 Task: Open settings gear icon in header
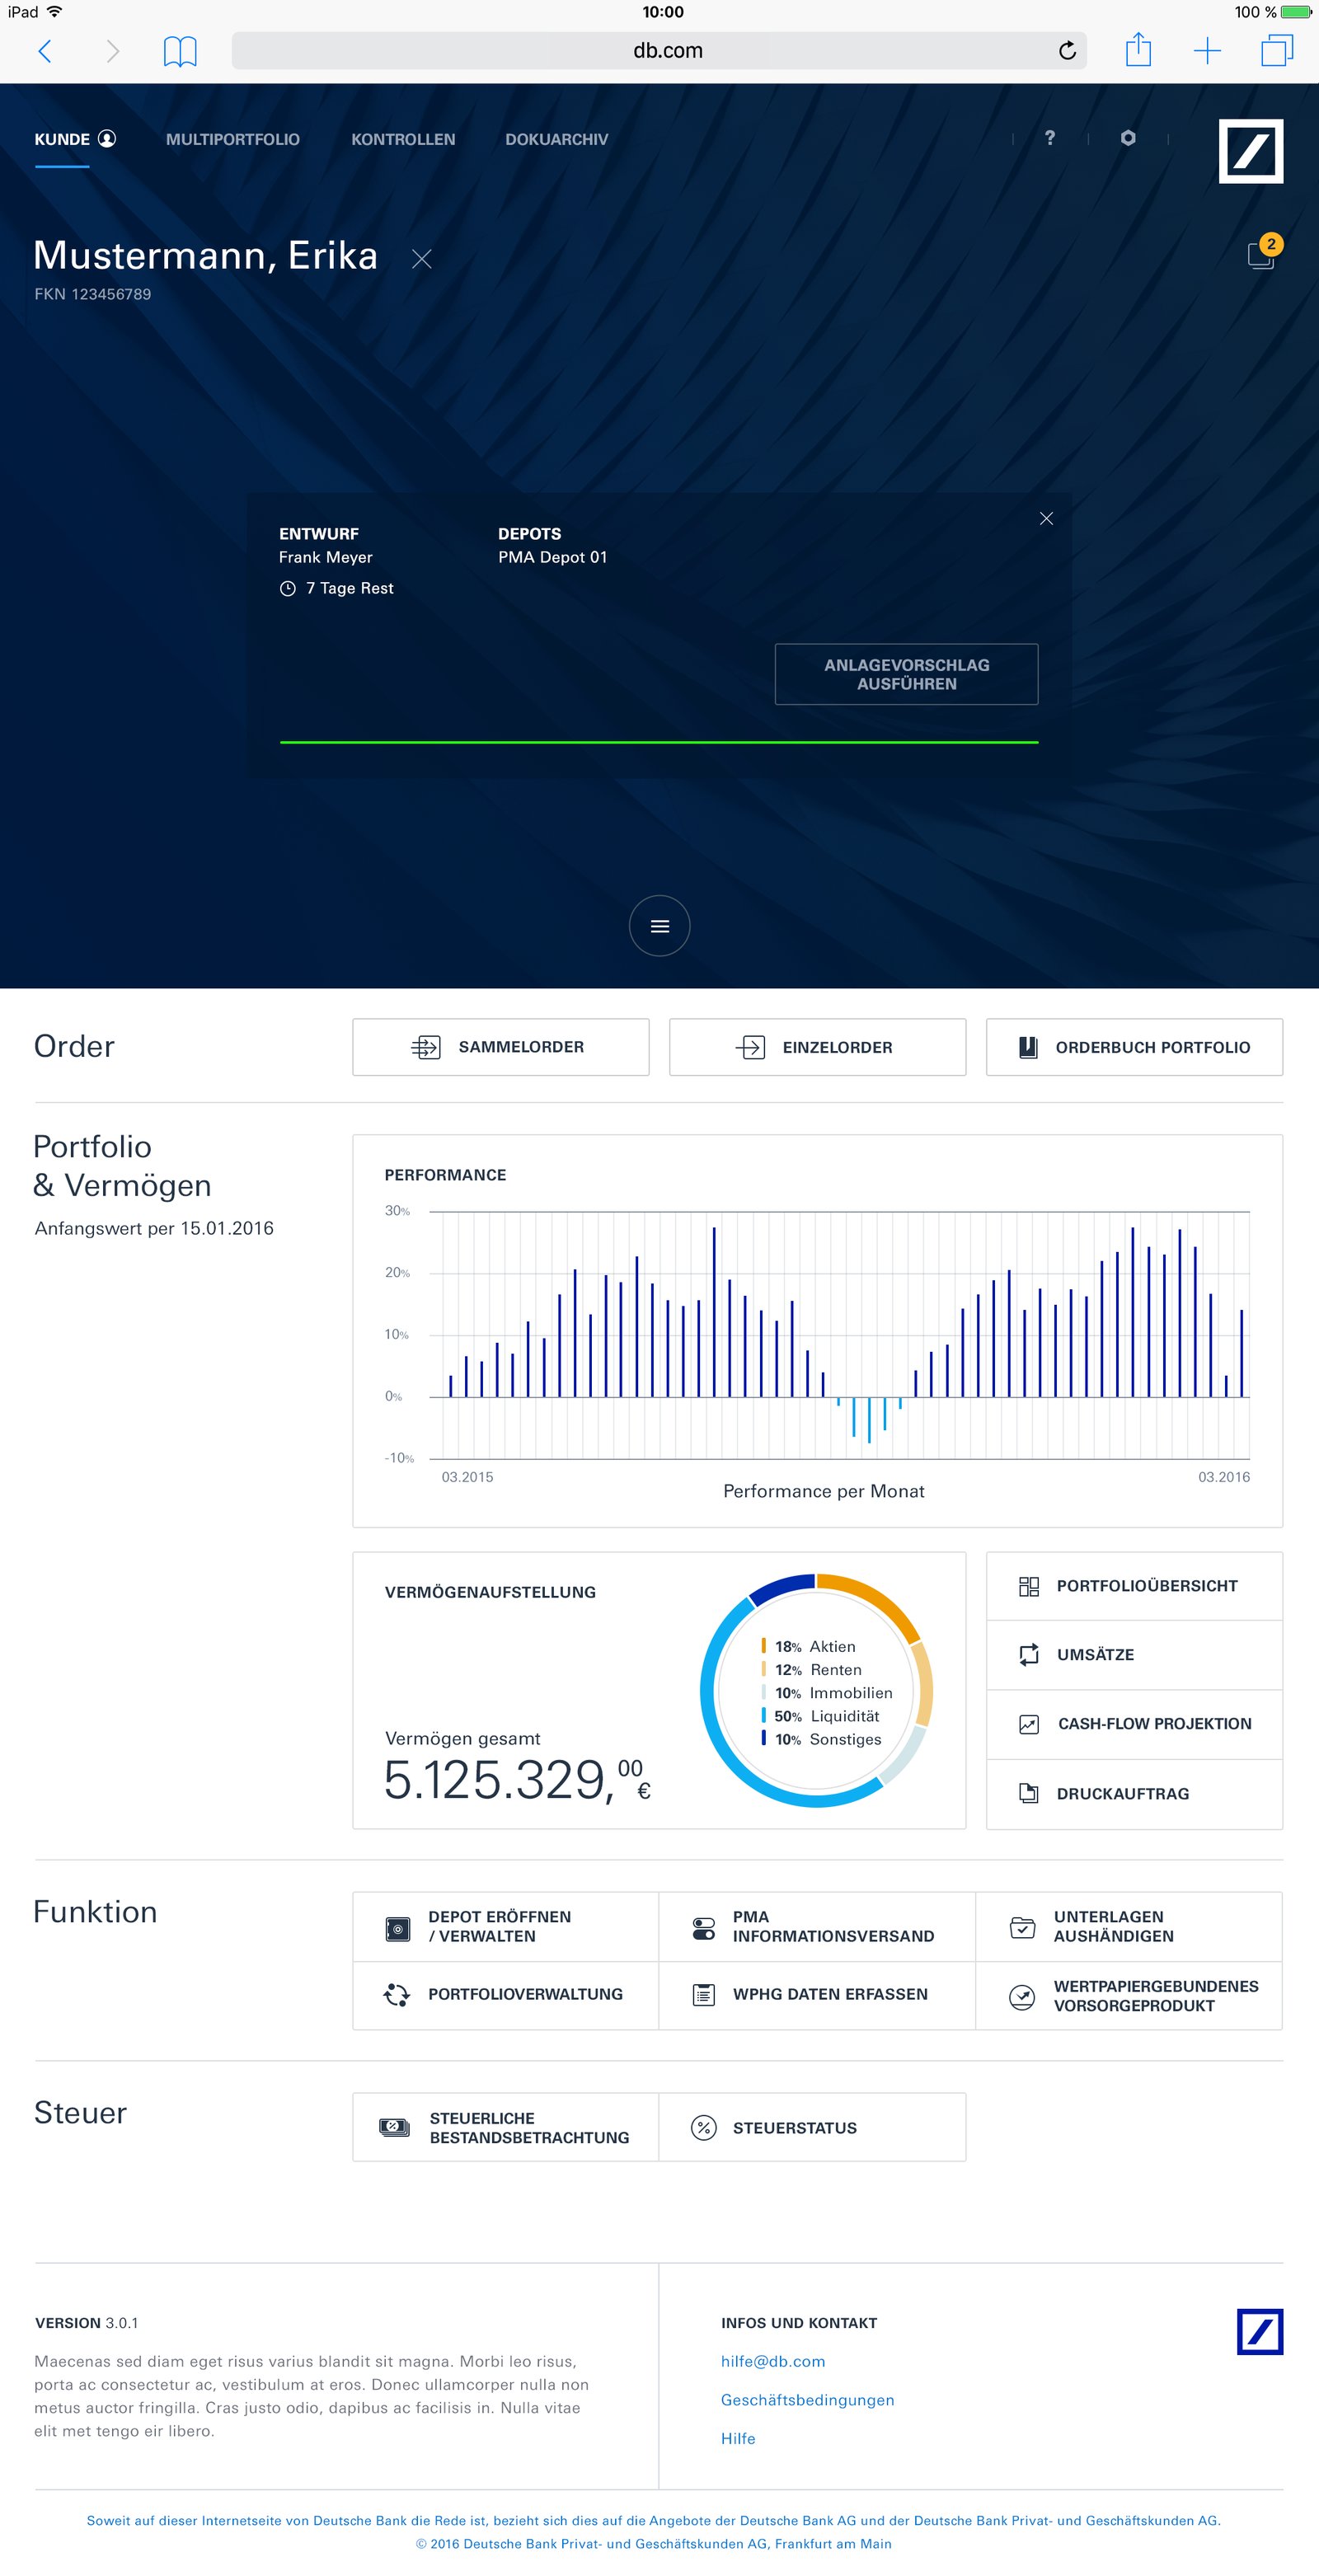[x=1128, y=138]
